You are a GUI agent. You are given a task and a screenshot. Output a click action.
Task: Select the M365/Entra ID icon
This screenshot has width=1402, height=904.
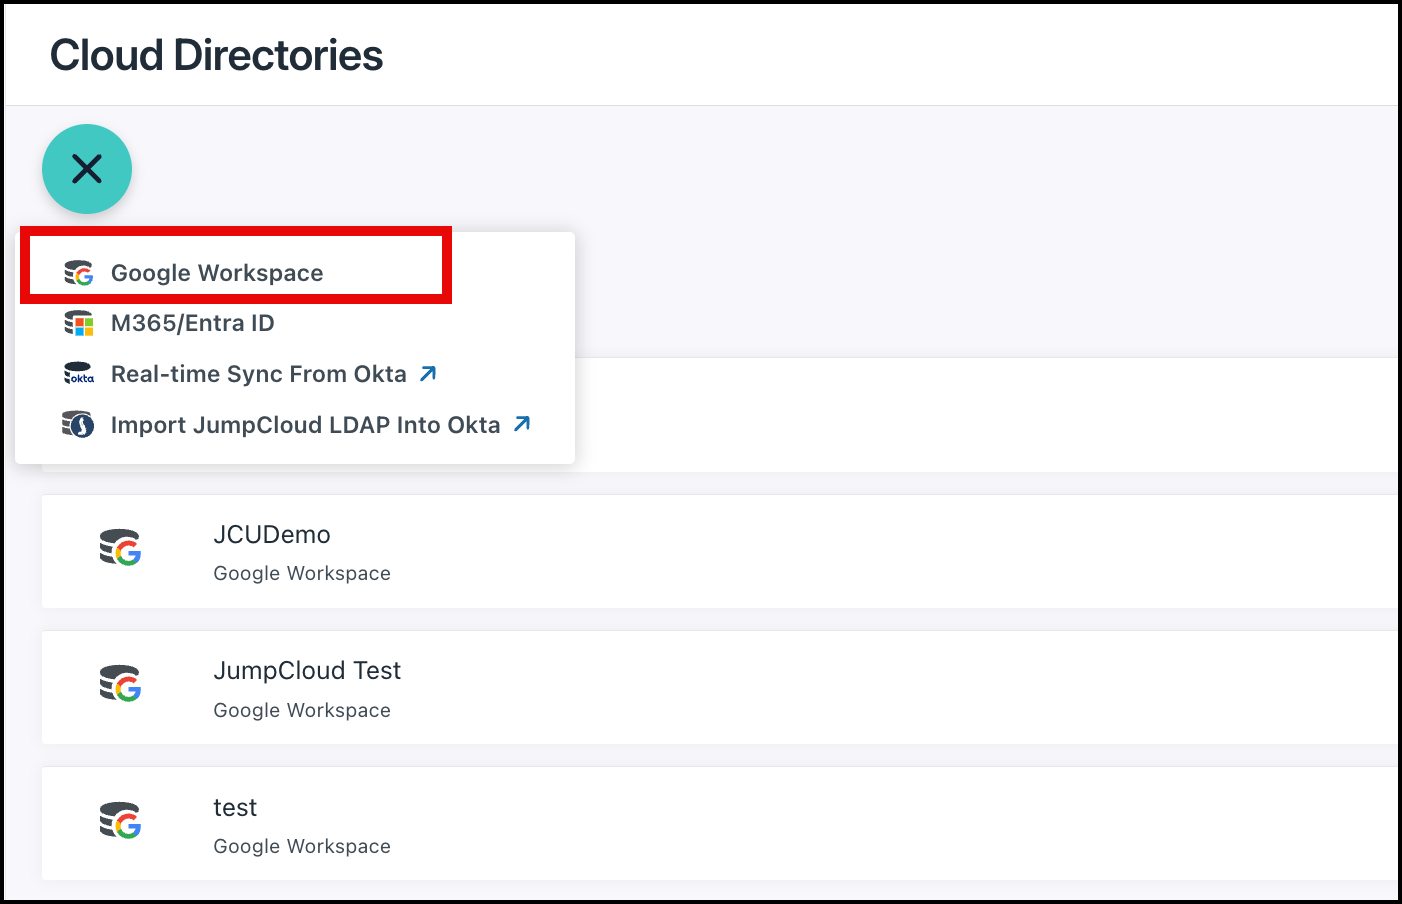pos(79,322)
